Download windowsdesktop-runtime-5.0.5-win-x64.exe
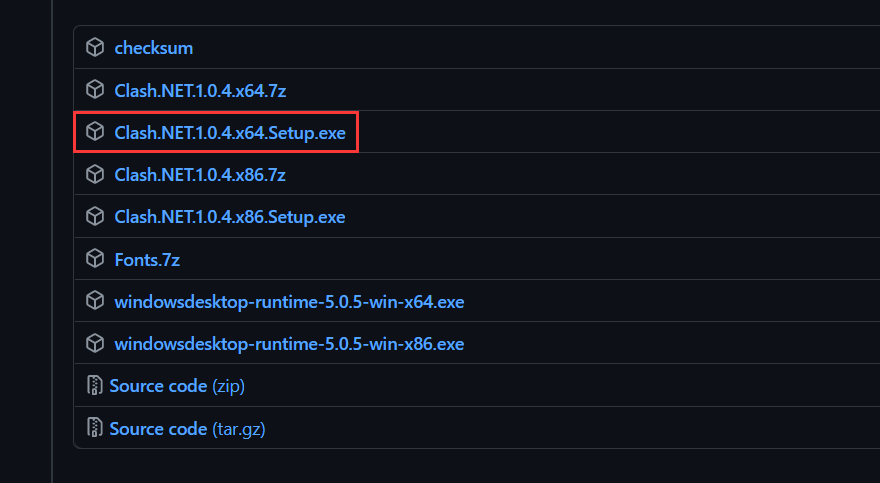Viewport: 880px width, 483px height. [x=289, y=301]
